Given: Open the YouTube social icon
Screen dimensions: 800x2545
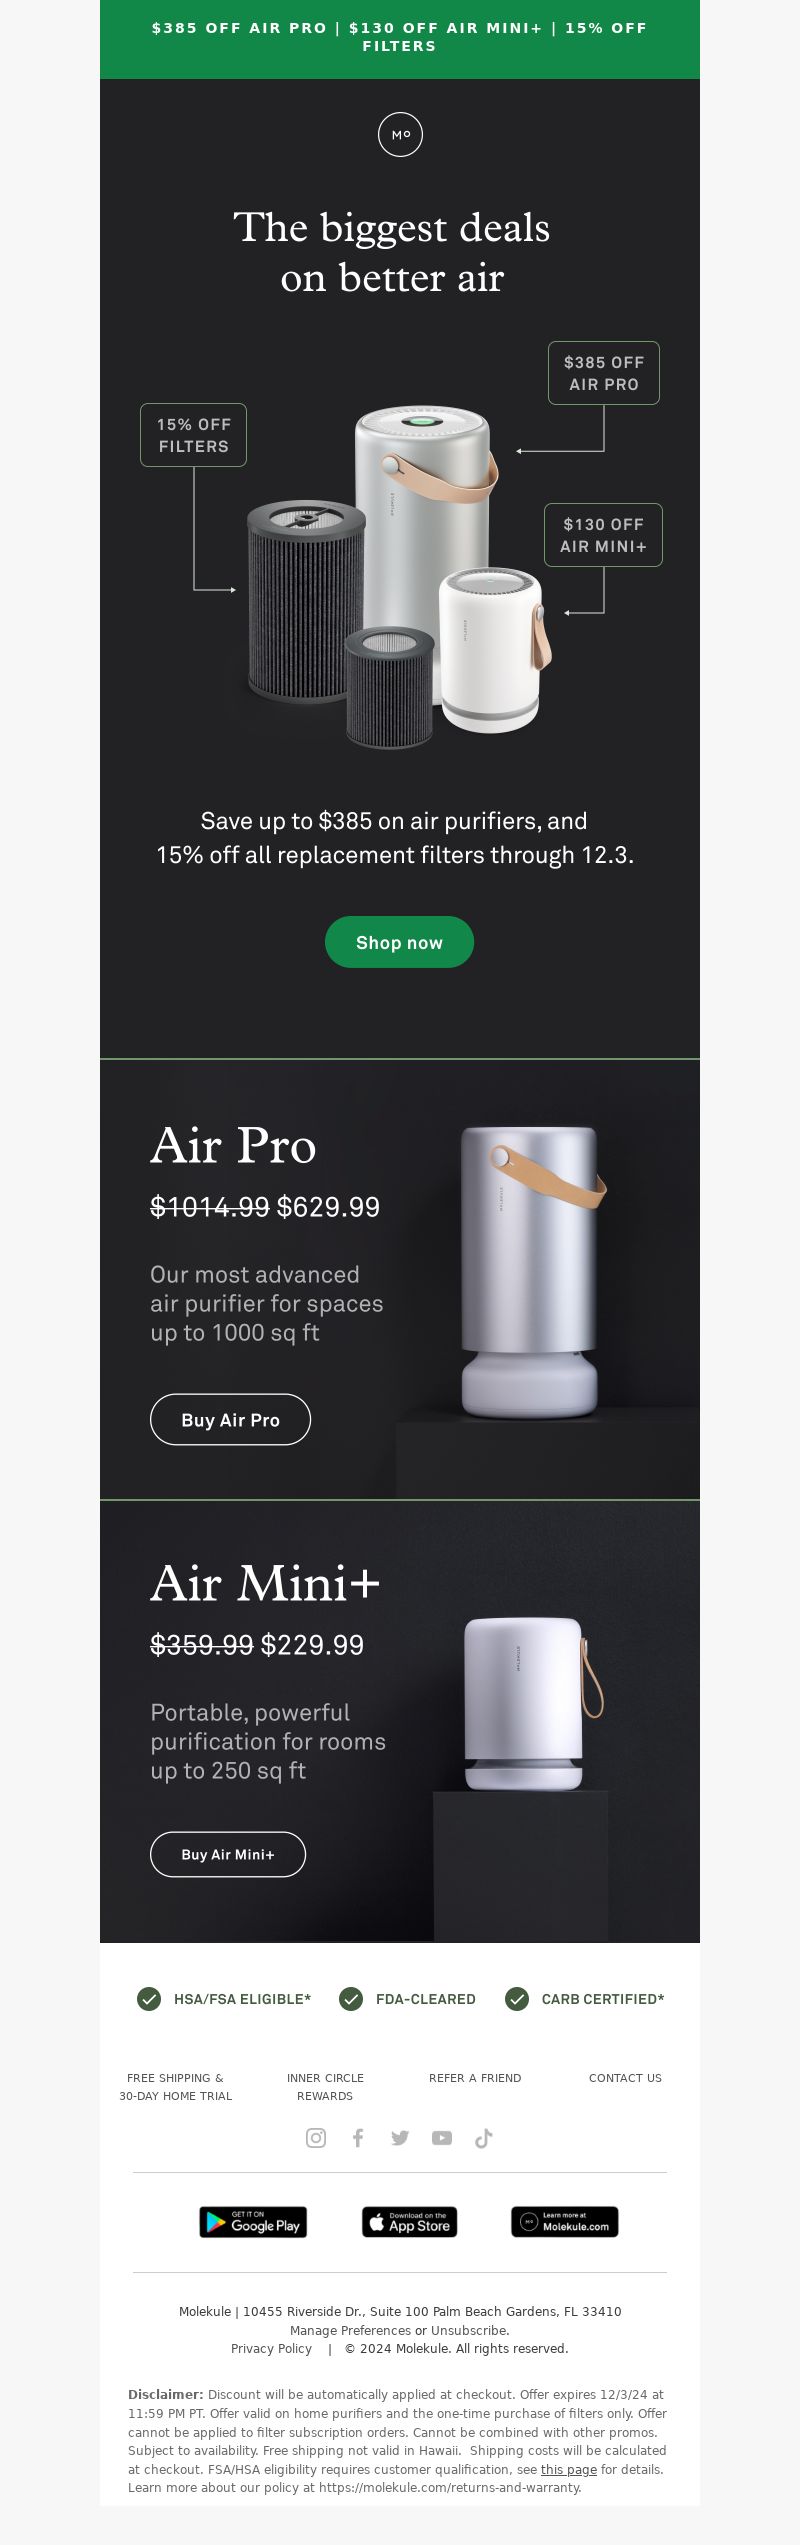Looking at the screenshot, I should point(442,2137).
